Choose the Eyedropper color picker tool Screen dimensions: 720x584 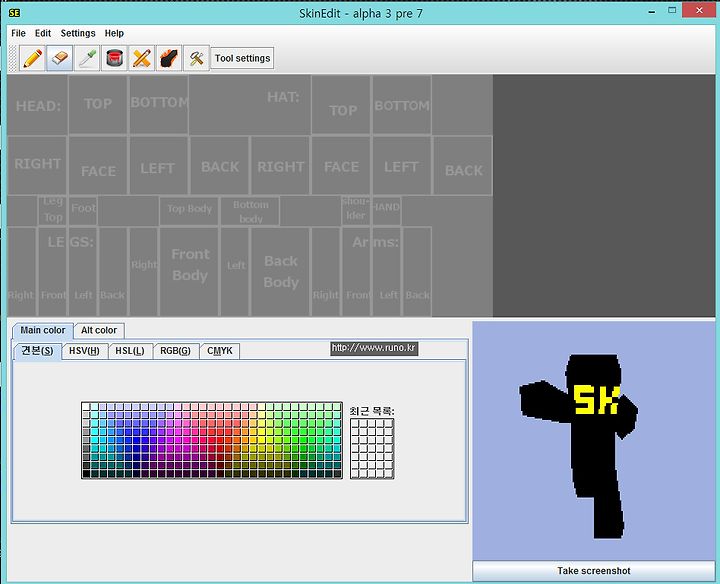pyautogui.click(x=87, y=58)
